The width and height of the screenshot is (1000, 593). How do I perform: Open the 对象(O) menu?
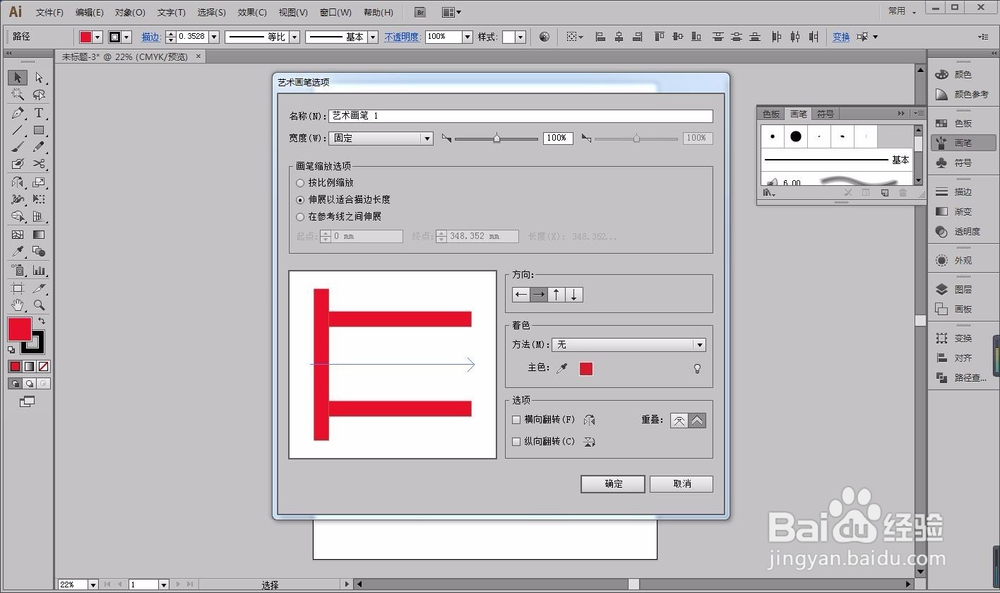click(130, 12)
